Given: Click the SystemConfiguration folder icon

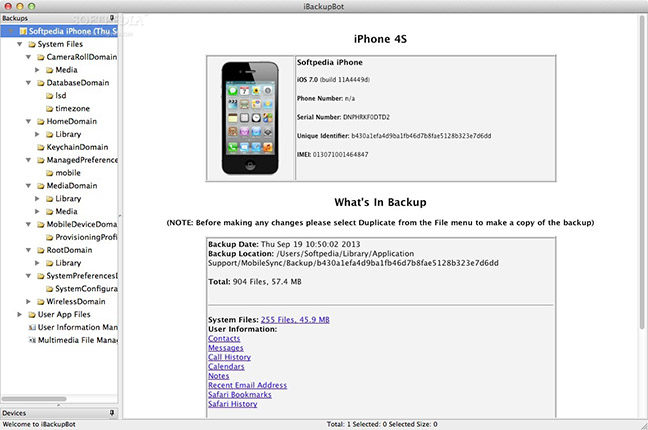Looking at the screenshot, I should point(50,289).
